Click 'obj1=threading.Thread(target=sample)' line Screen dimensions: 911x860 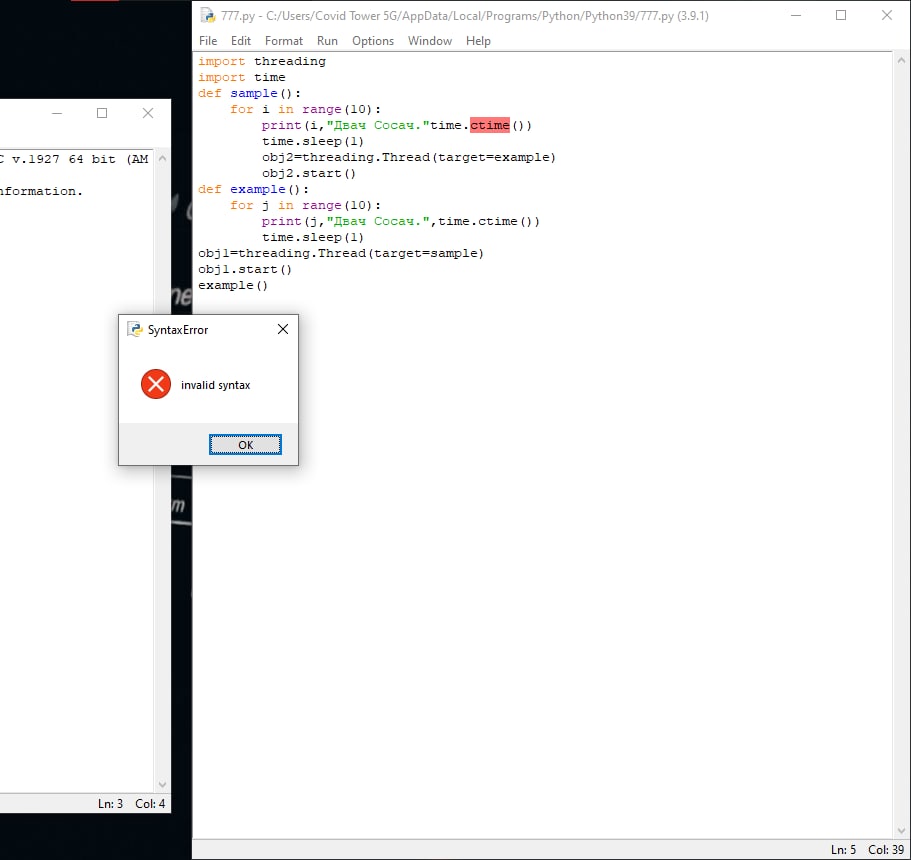pyautogui.click(x=341, y=253)
